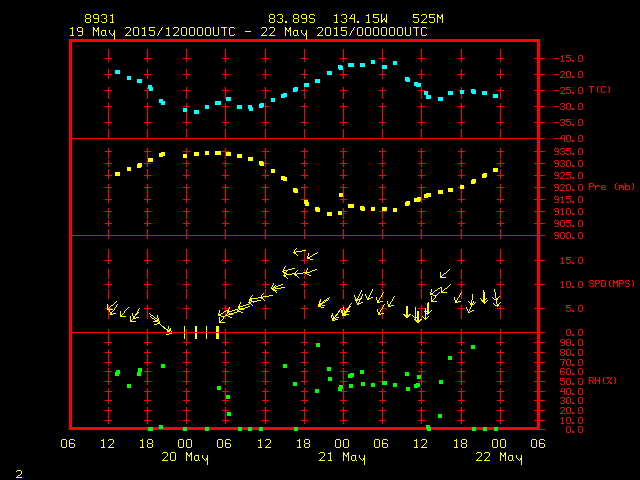Viewport: 640px width, 480px height.
Task: Click the number 2 in bottom-left corner
Action: (x=19, y=471)
